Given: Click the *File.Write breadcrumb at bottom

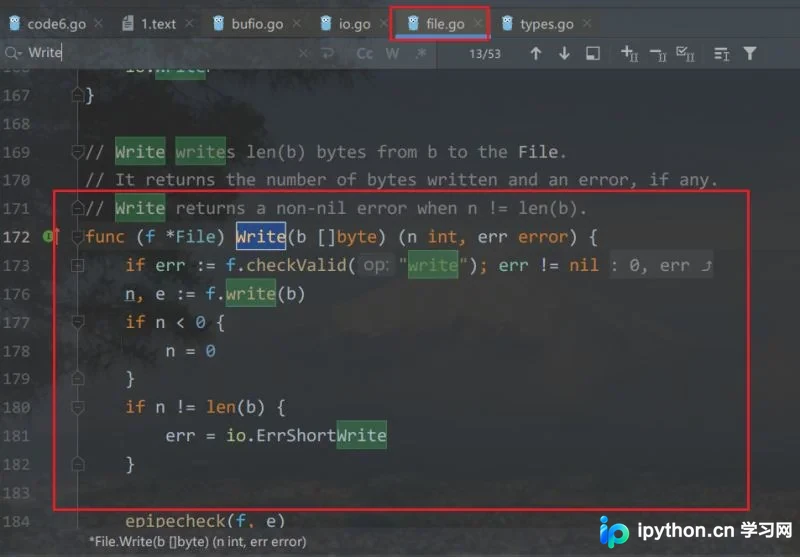Looking at the screenshot, I should click(x=198, y=542).
